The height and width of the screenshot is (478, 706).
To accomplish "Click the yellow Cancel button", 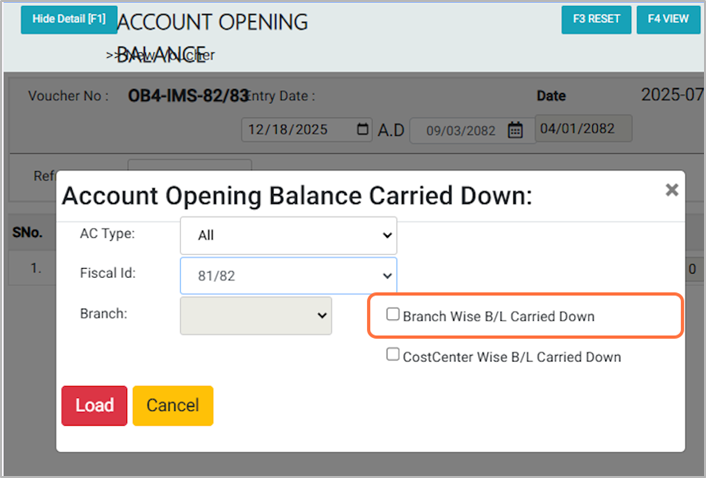I will (172, 405).
